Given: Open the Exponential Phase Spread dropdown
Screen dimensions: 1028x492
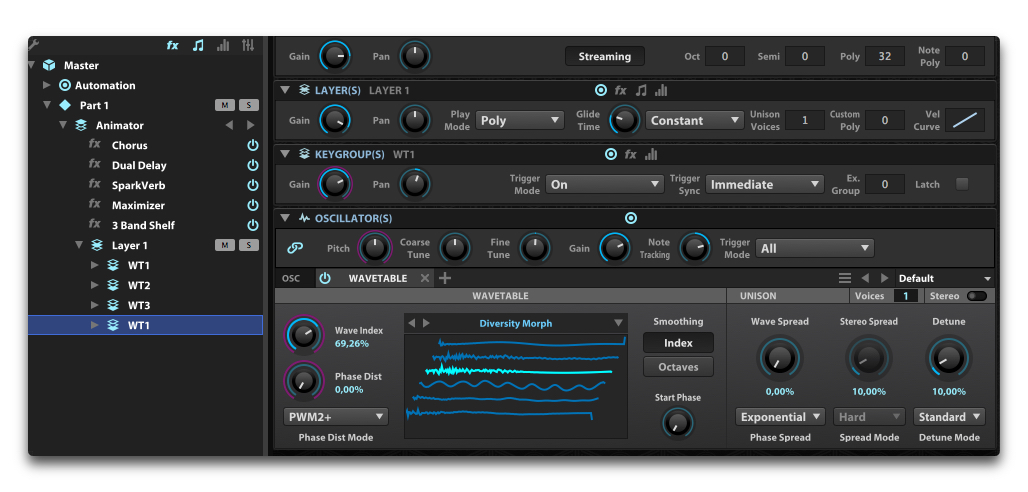Looking at the screenshot, I should pos(780,417).
